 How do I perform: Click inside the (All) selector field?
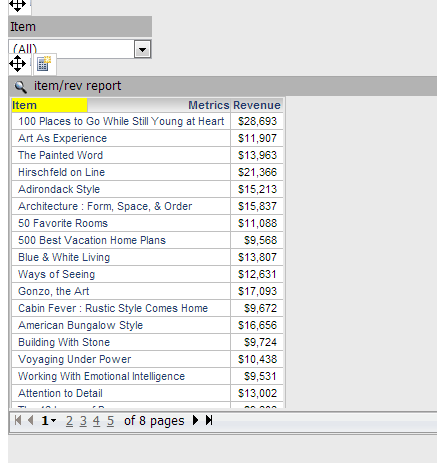[72, 49]
